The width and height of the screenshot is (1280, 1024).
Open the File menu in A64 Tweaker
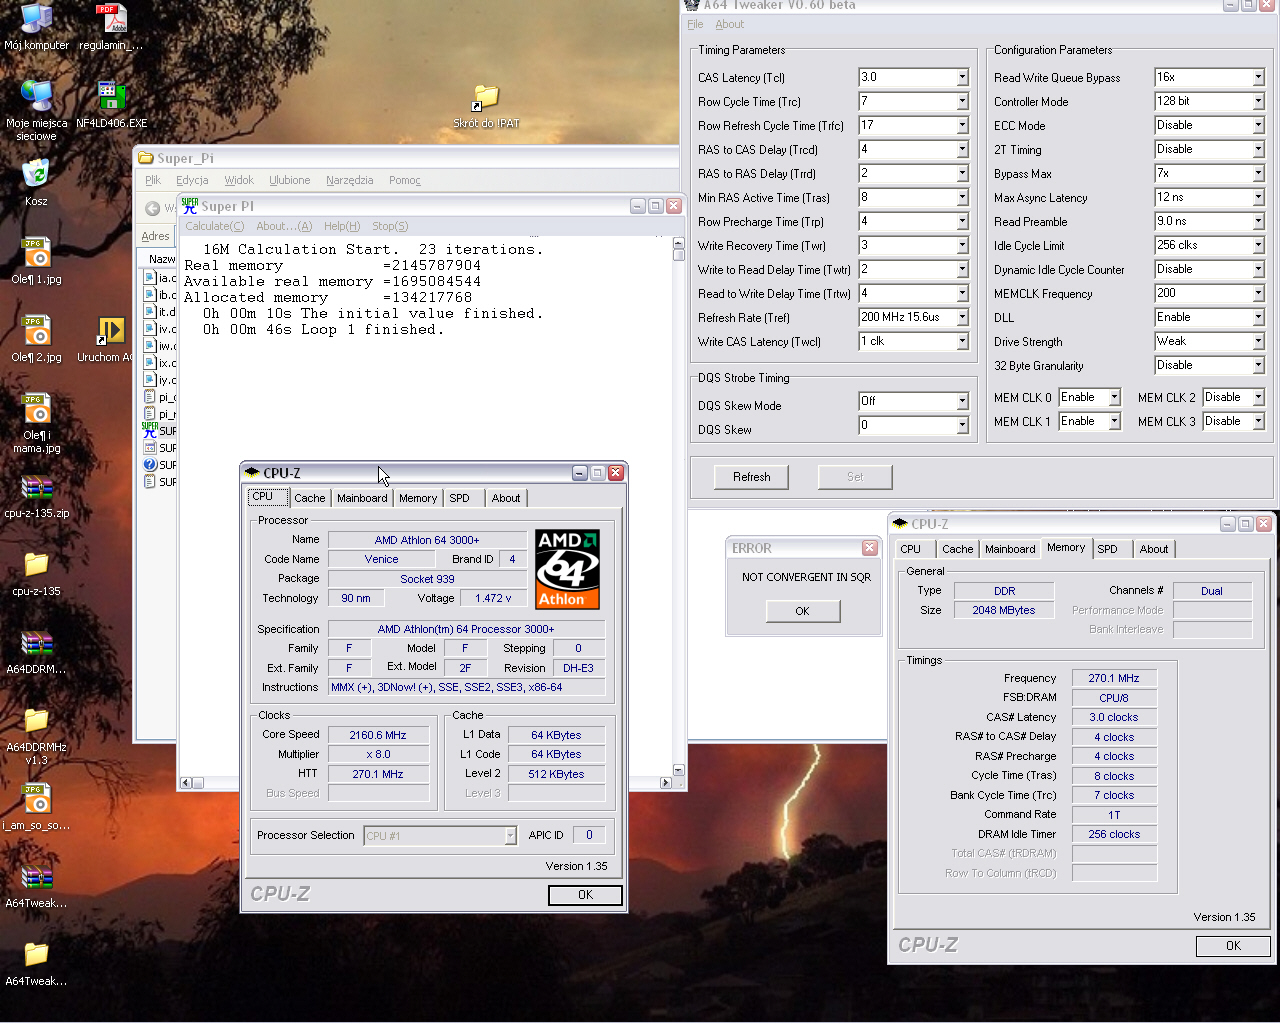click(x=695, y=24)
